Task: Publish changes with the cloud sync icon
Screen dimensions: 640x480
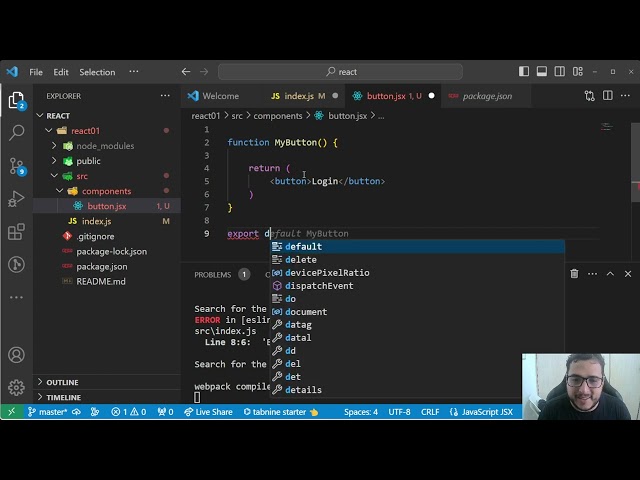Action: (76, 412)
